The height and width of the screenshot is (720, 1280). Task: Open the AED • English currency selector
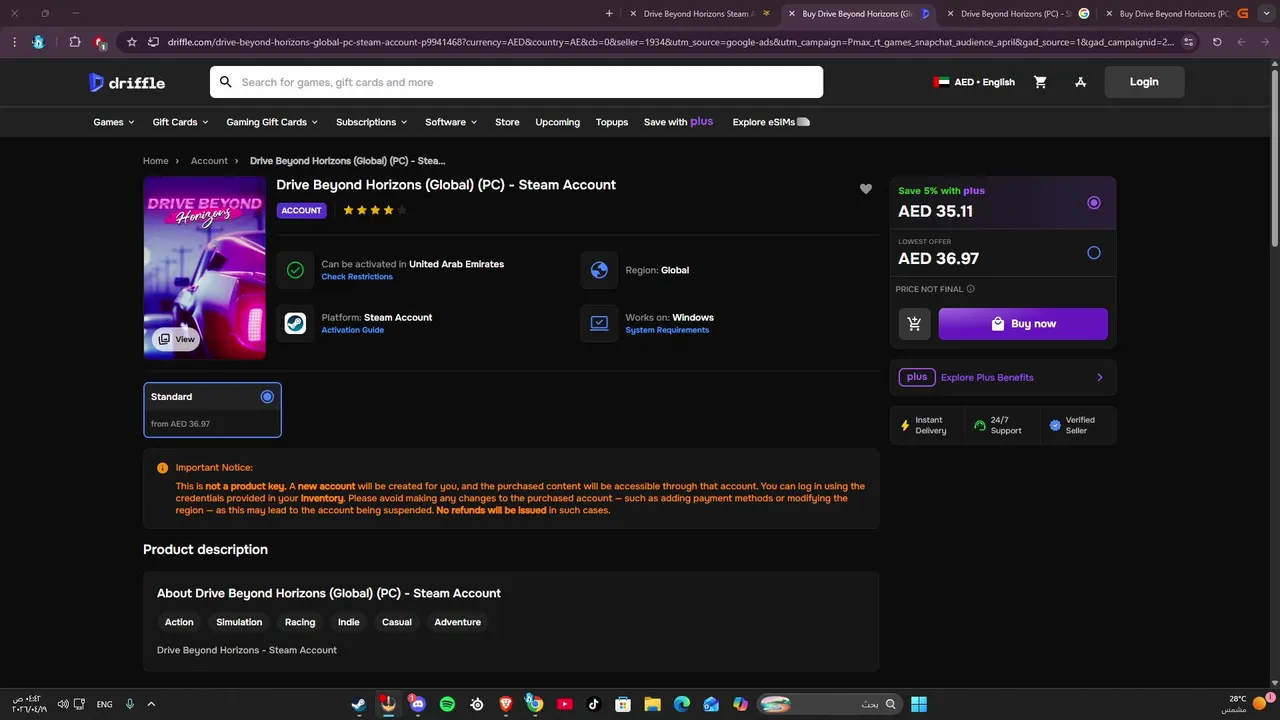coord(974,82)
